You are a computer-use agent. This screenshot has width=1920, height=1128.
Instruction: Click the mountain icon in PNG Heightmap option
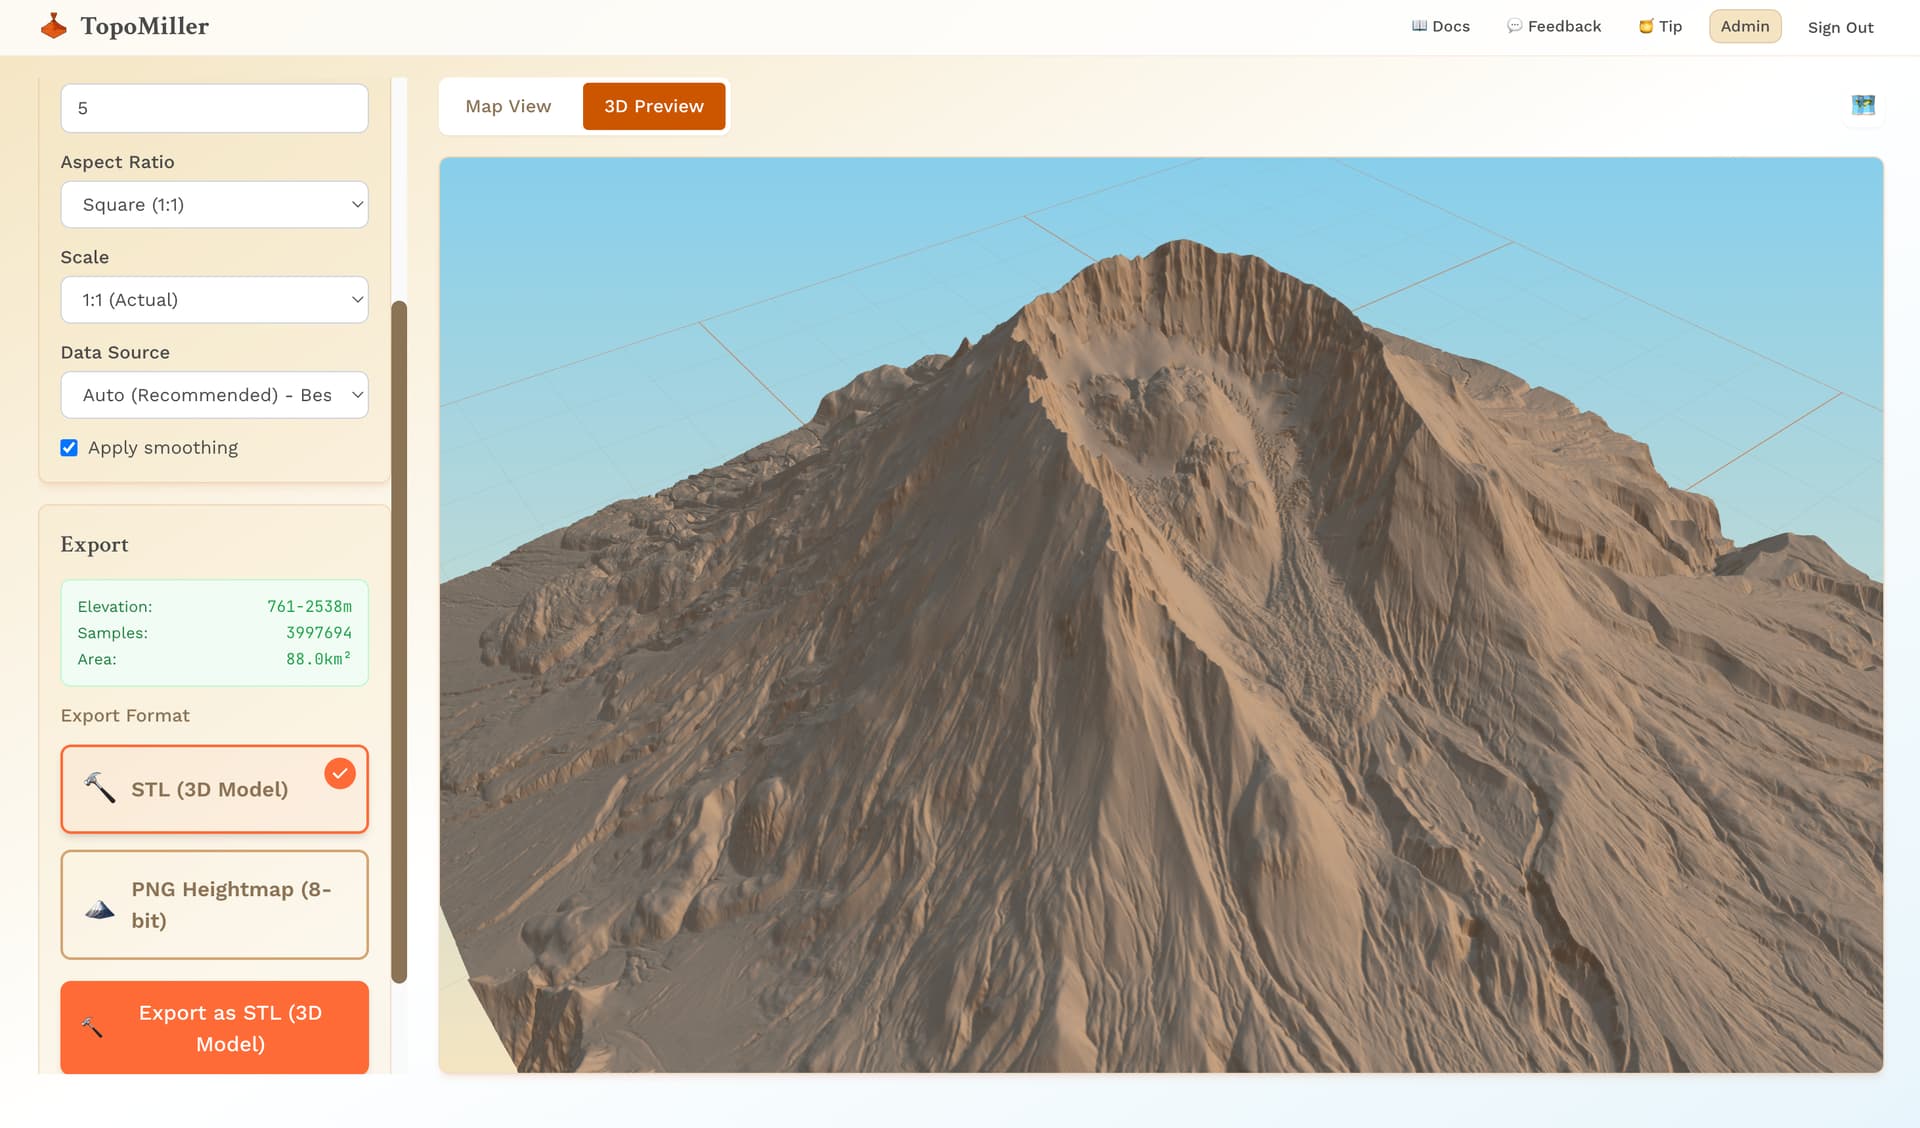(99, 909)
